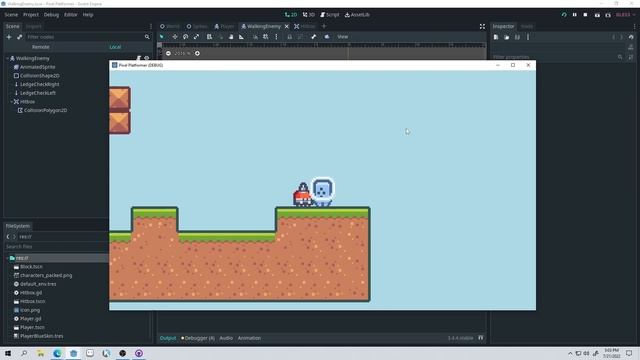640x360 pixels.
Task: Open the Project menu
Action: tap(31, 15)
